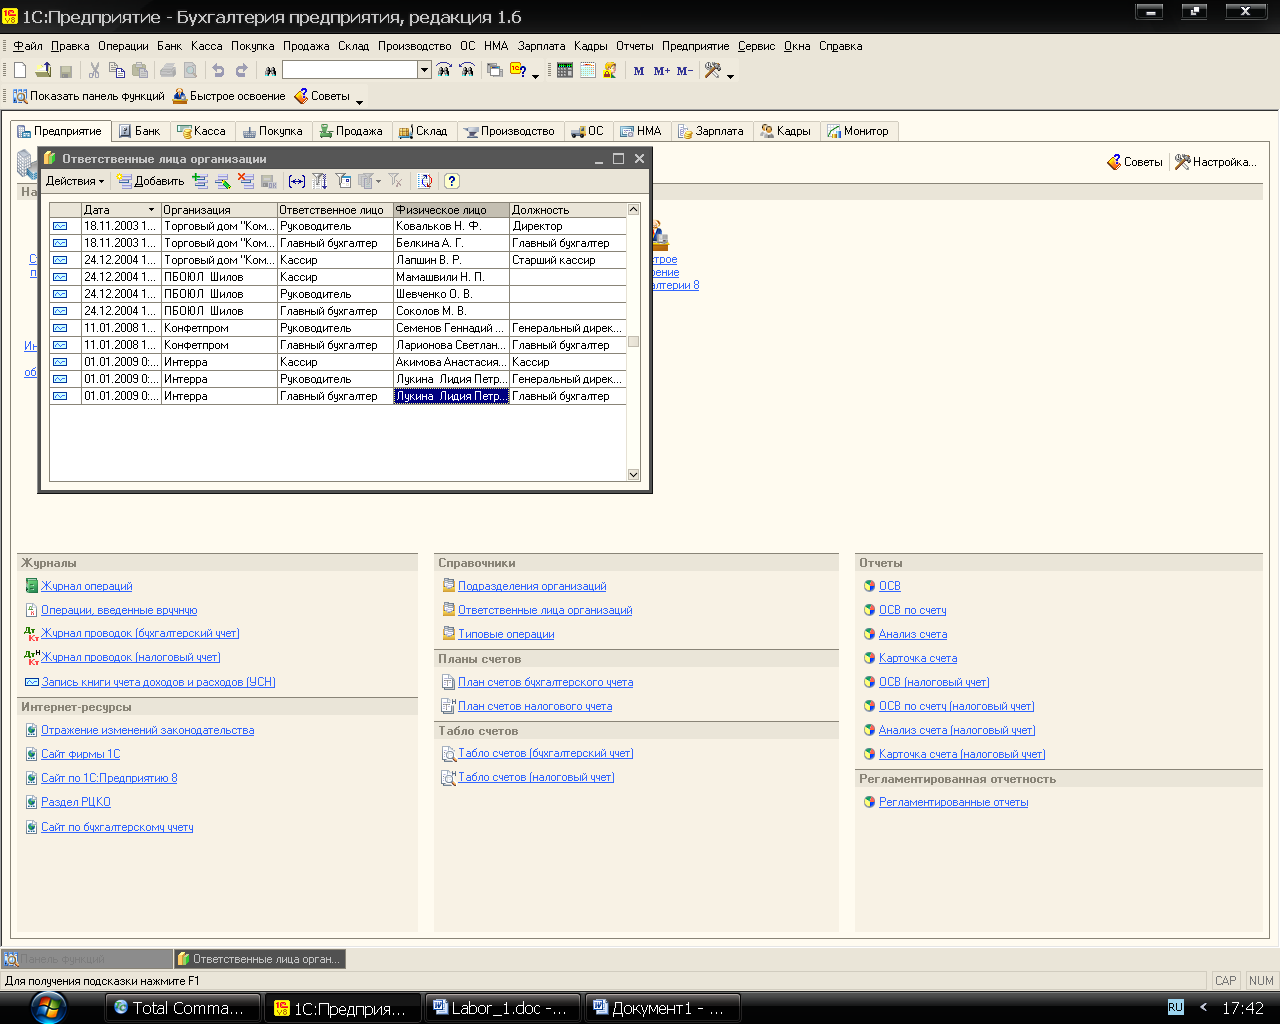The height and width of the screenshot is (1024, 1280).
Task: Click the M memory recall icon
Action: point(639,71)
